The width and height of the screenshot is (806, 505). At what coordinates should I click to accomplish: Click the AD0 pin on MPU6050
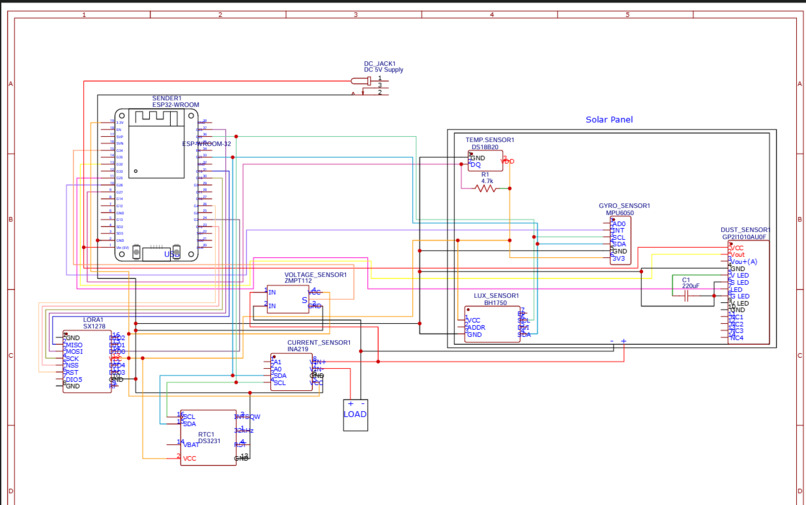tap(619, 224)
